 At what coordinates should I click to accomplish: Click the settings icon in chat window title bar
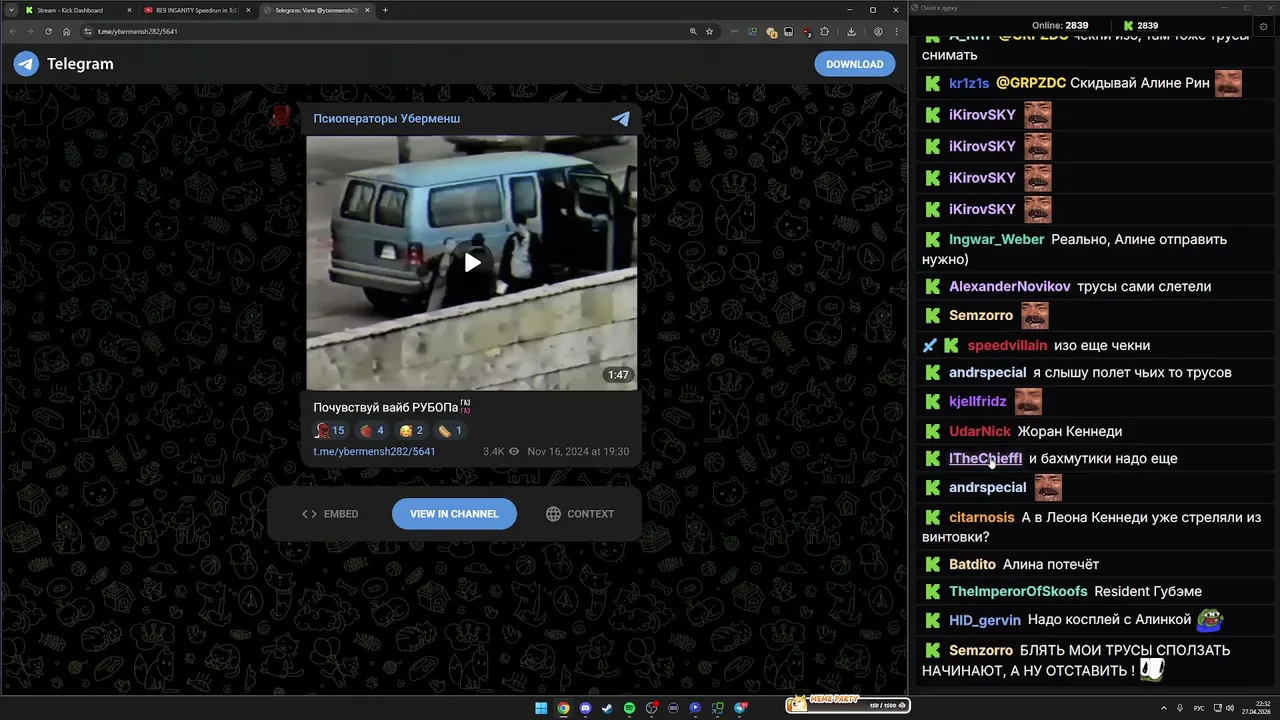[1263, 27]
